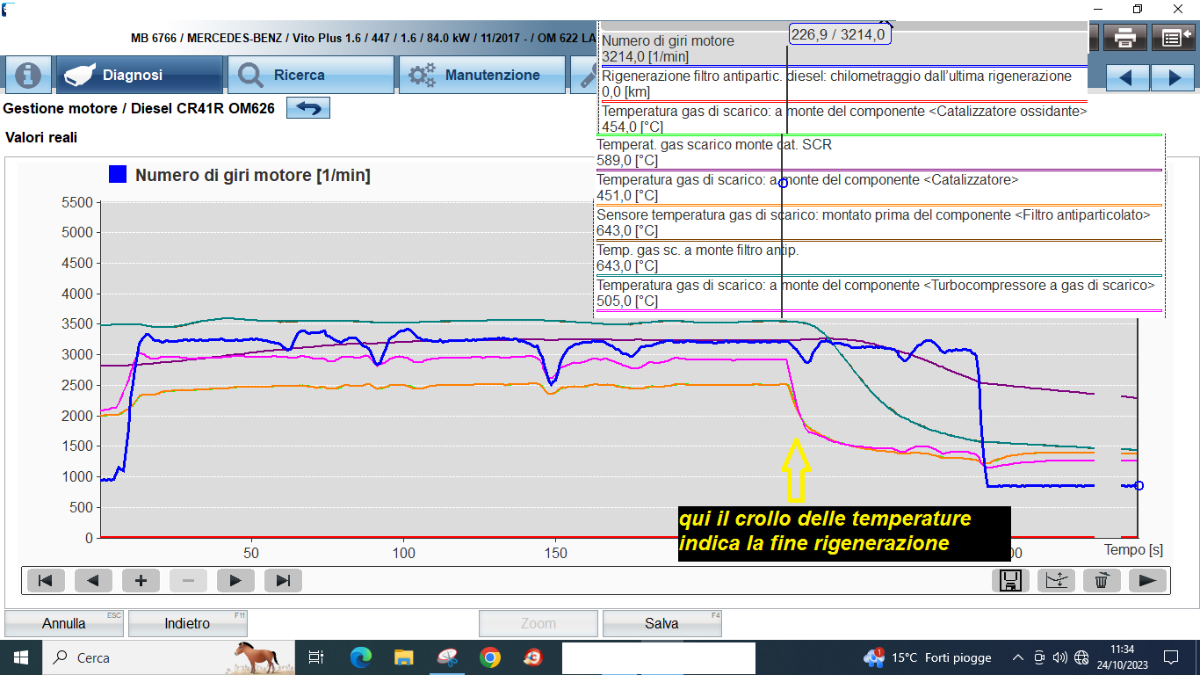The width and height of the screenshot is (1200, 675).
Task: Save graph with floppy disk icon
Action: [x=1011, y=580]
